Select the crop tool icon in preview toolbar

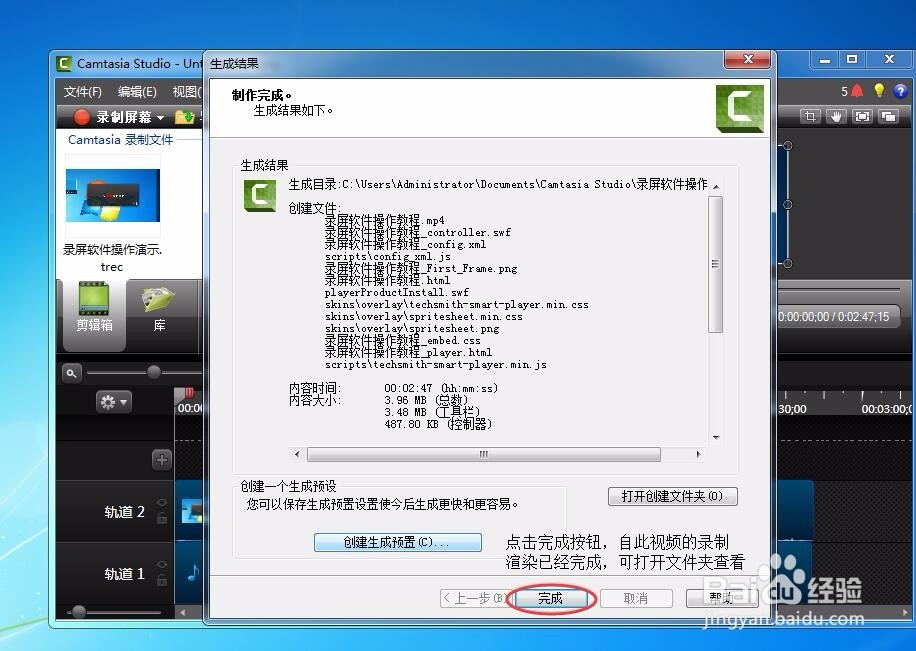[x=810, y=116]
